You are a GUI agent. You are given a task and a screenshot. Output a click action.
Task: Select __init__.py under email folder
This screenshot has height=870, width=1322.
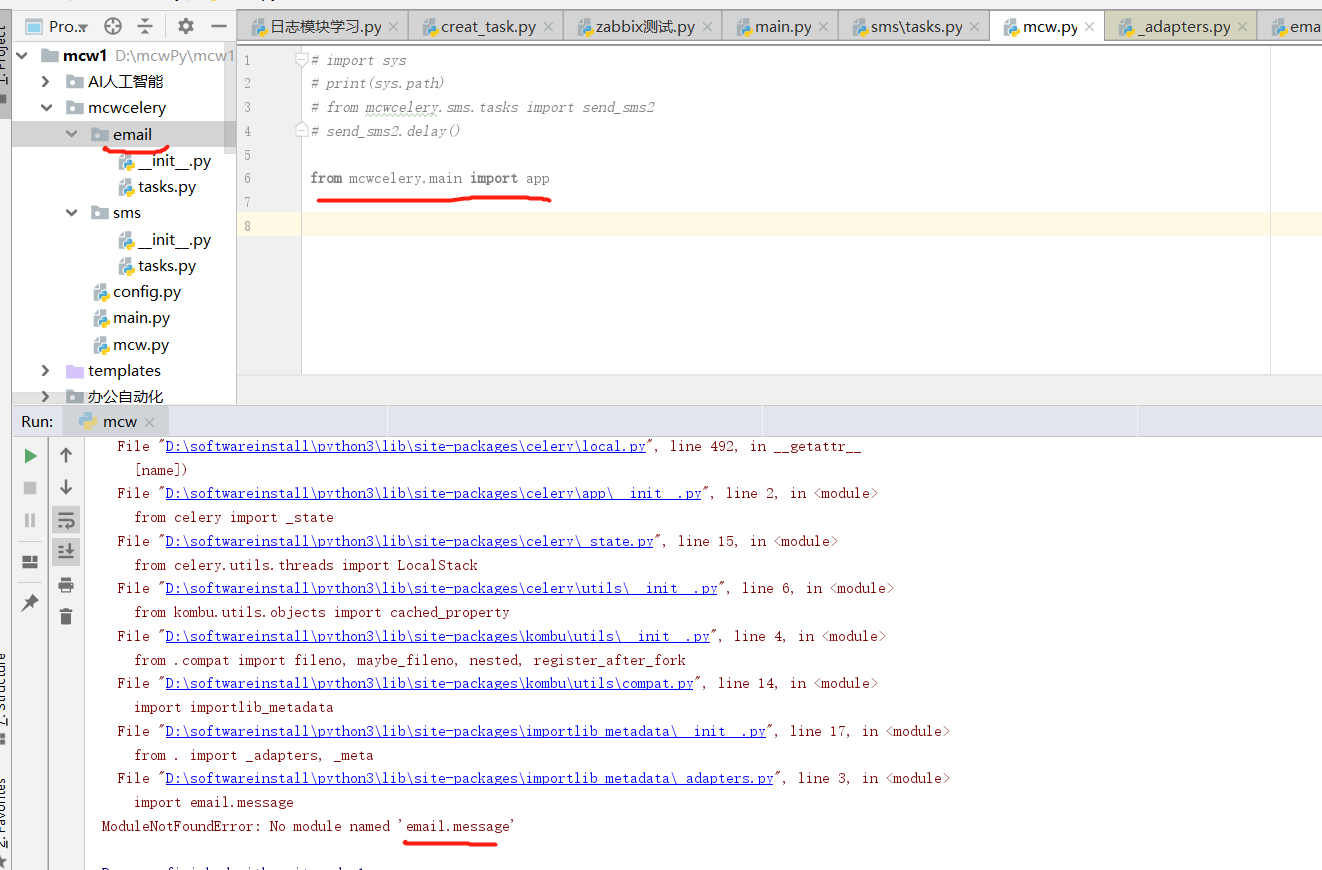pos(165,161)
